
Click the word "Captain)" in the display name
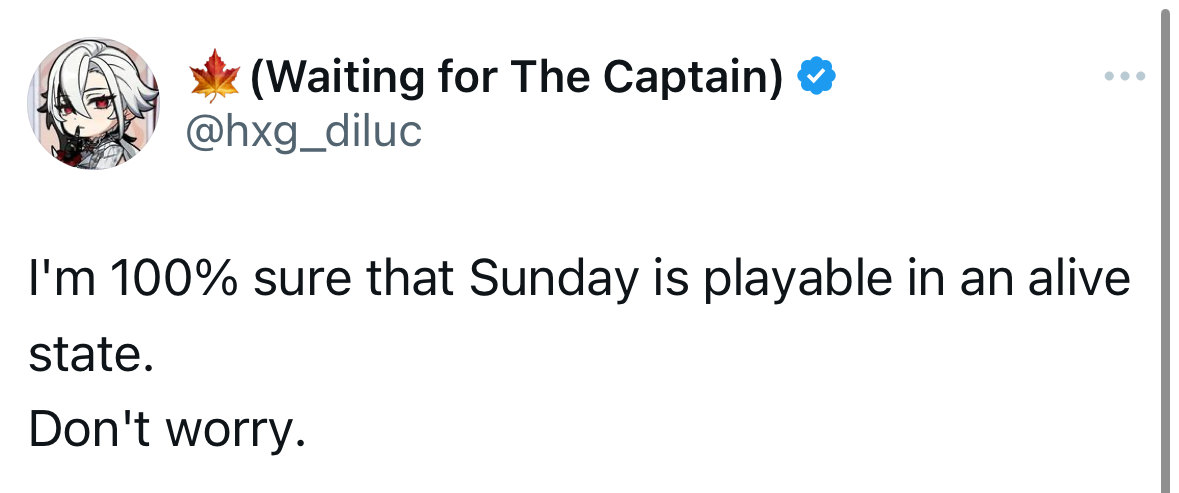pos(698,78)
